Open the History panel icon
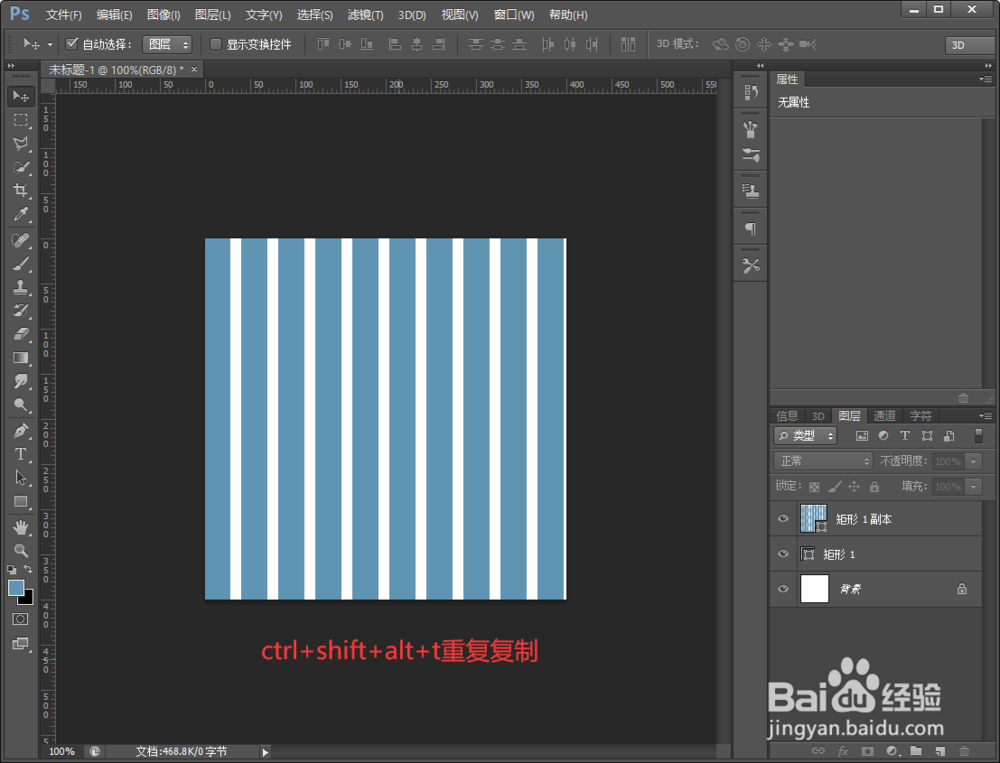This screenshot has height=763, width=1000. pyautogui.click(x=751, y=93)
